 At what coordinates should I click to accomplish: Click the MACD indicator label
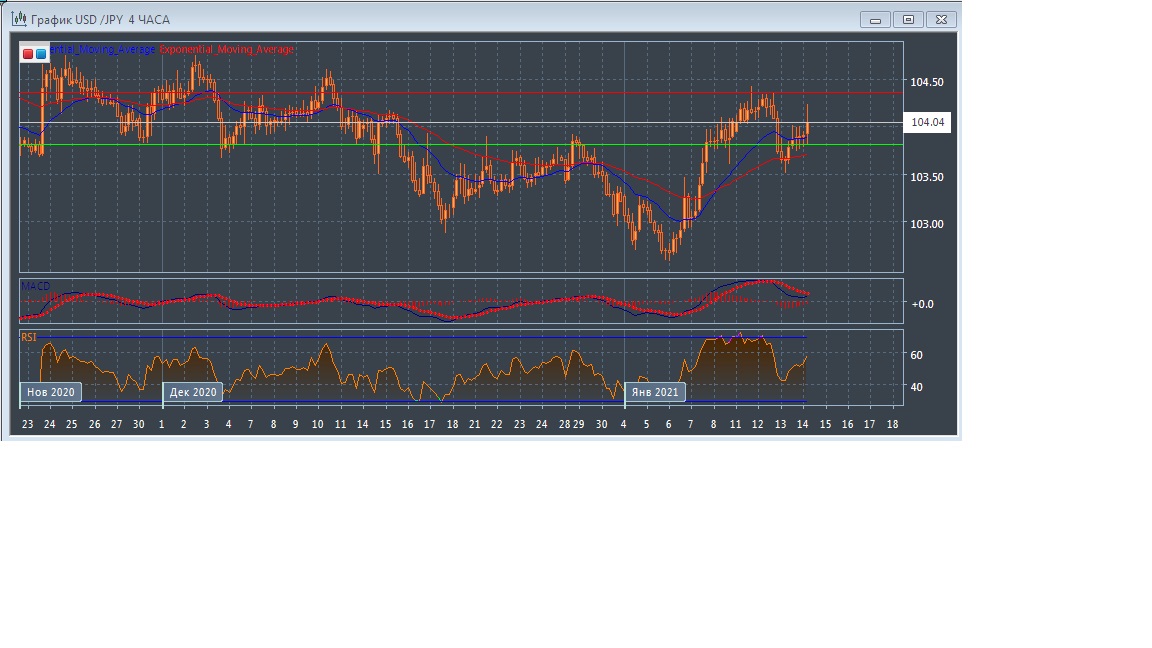click(36, 286)
